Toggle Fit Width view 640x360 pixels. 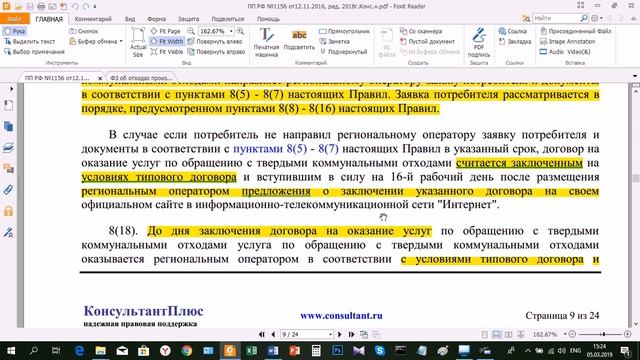(x=167, y=42)
